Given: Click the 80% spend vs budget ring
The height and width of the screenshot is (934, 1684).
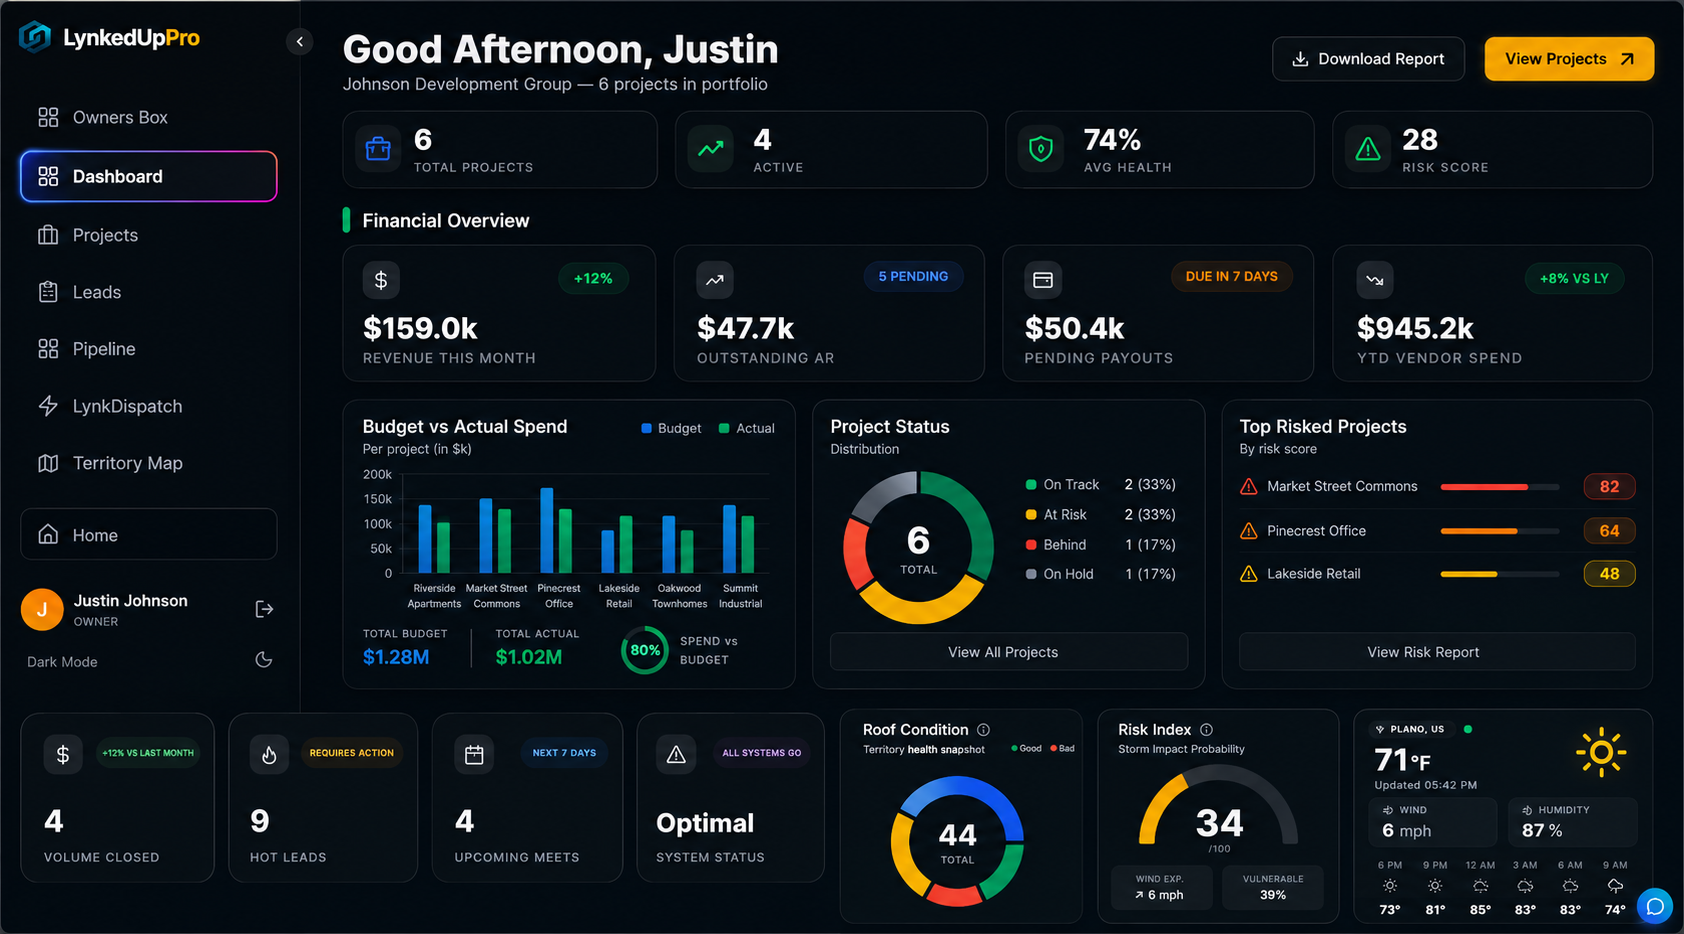Looking at the screenshot, I should click(x=645, y=650).
